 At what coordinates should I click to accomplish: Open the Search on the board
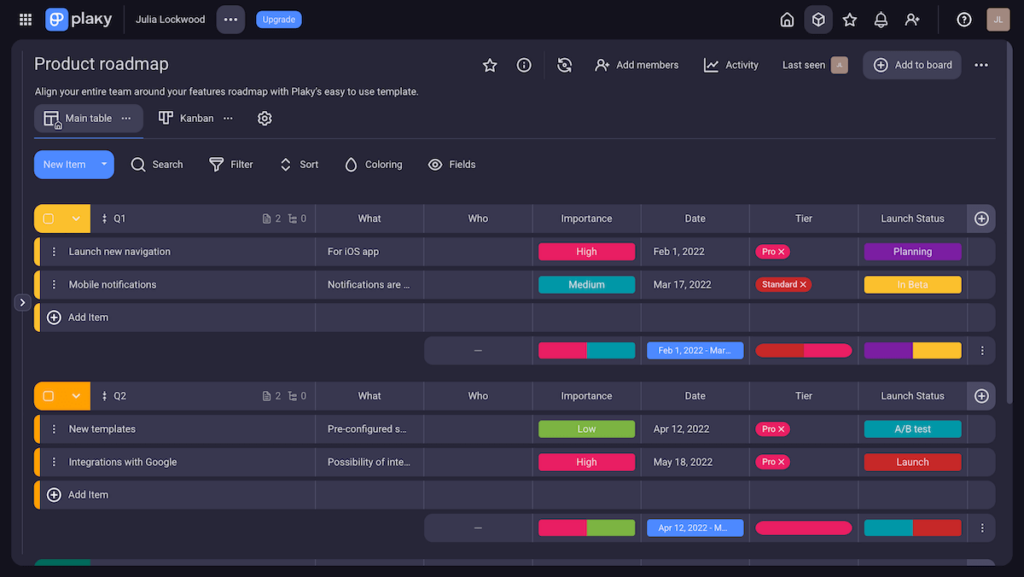click(x=157, y=164)
